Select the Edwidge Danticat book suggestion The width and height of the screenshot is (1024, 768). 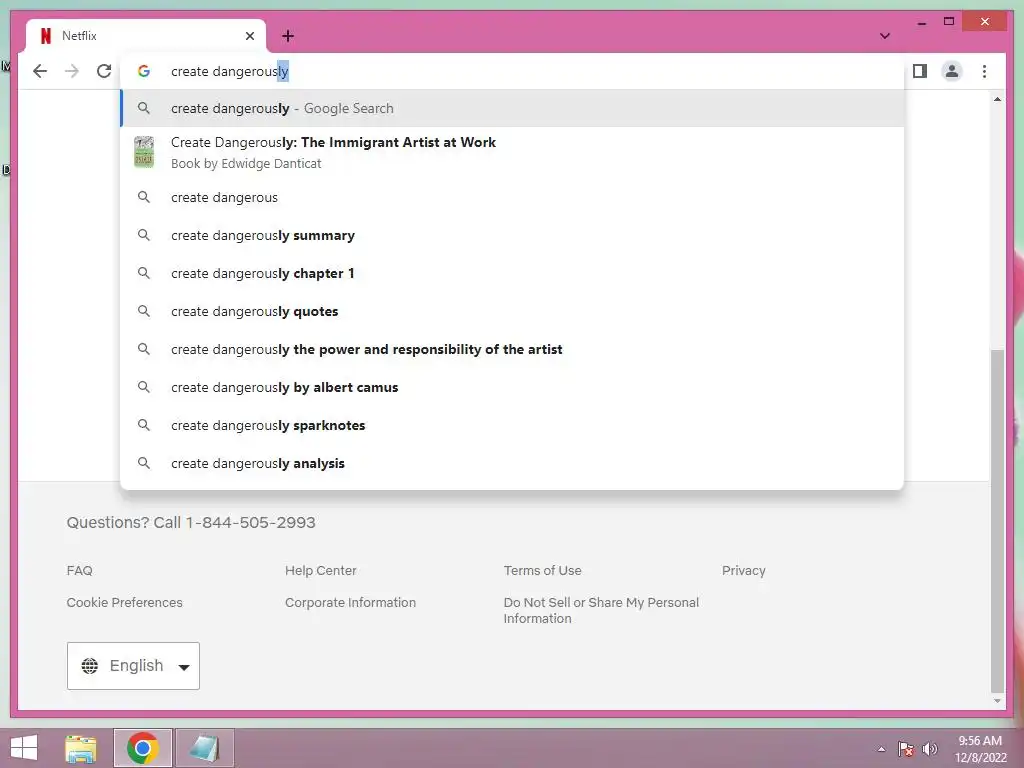[x=513, y=152]
